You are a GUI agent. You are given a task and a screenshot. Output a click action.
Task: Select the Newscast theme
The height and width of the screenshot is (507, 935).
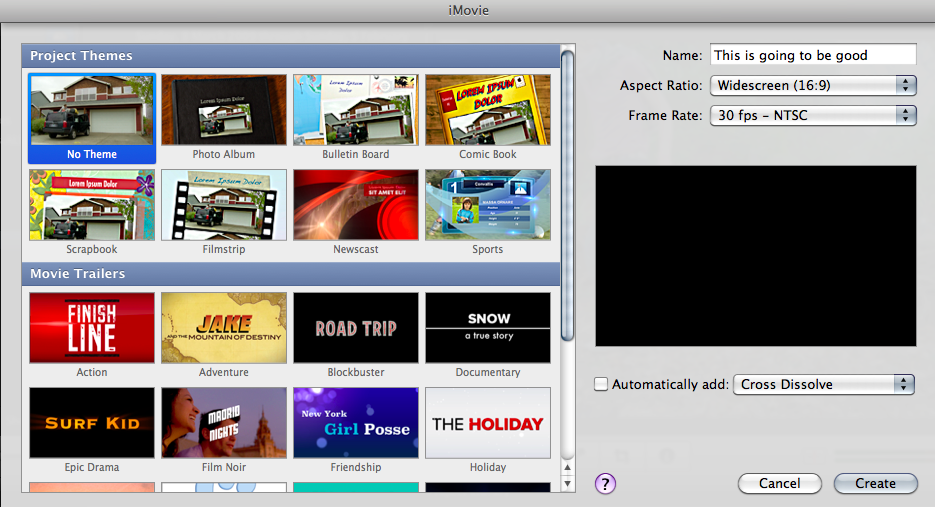pyautogui.click(x=356, y=205)
